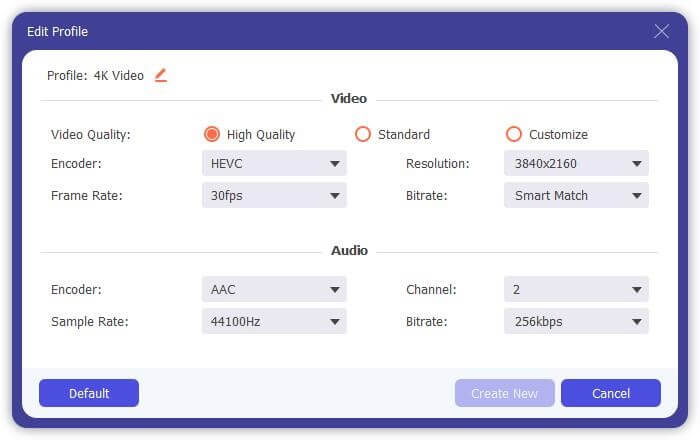Enable the Customize video quality option
The height and width of the screenshot is (440, 700).
pyautogui.click(x=514, y=134)
